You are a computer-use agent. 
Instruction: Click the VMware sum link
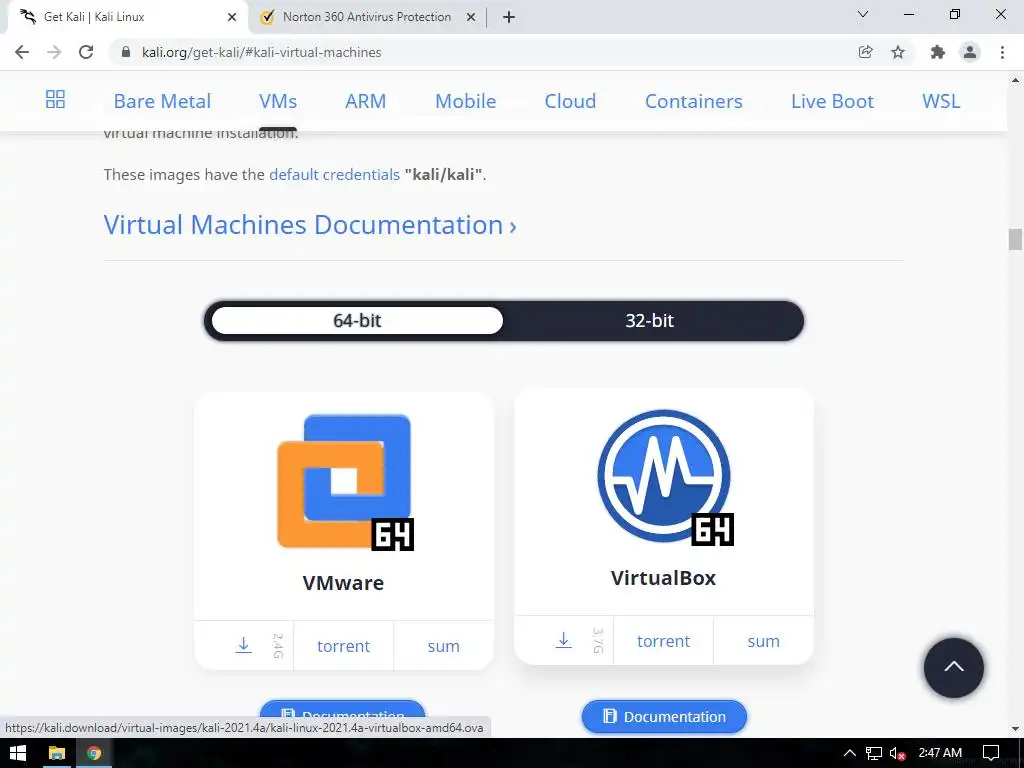(443, 646)
